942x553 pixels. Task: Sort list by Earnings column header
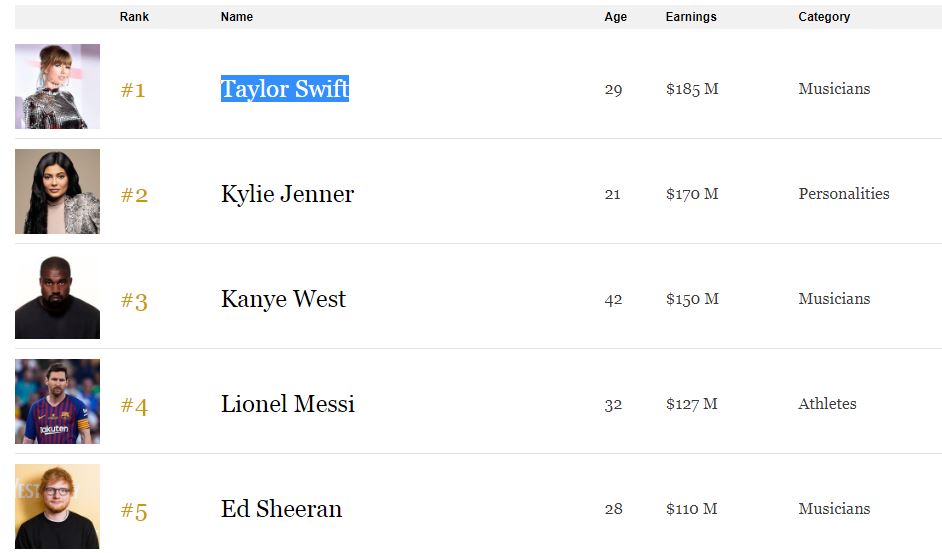[x=691, y=17]
